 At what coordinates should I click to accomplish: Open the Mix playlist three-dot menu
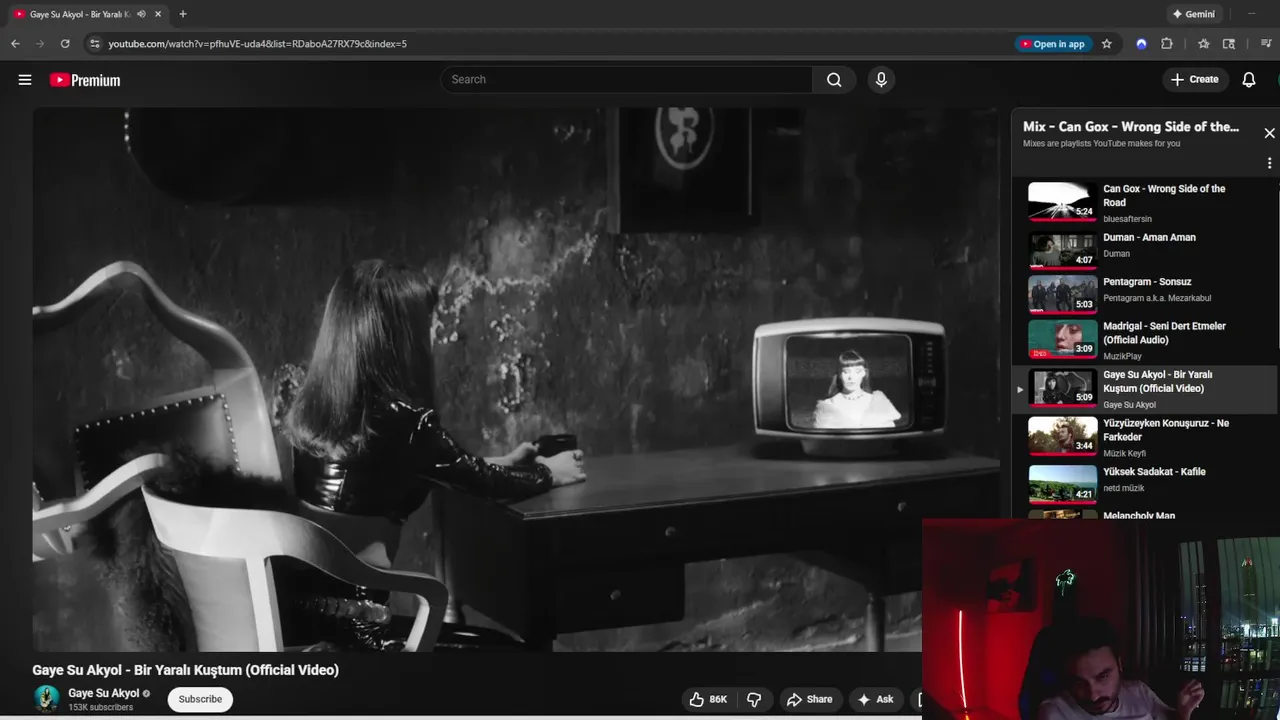pyautogui.click(x=1269, y=163)
